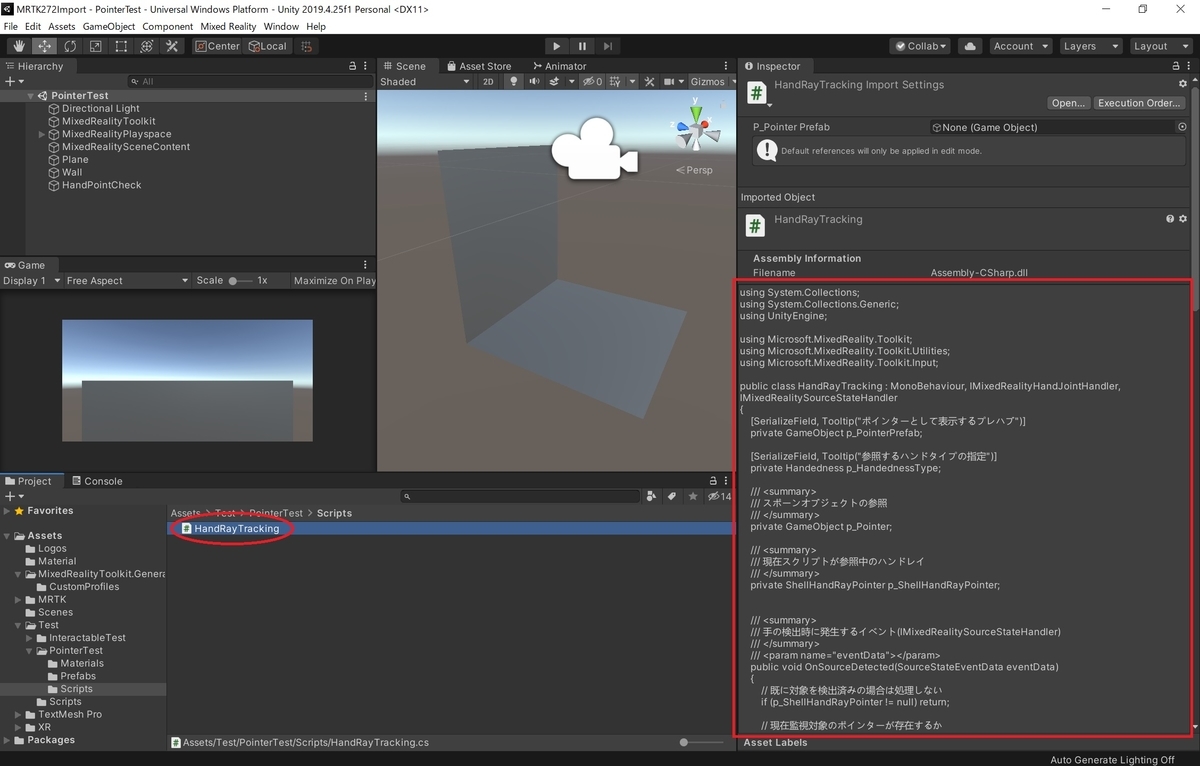The image size is (1200, 766).
Task: Open the Component menu
Action: coord(167,26)
